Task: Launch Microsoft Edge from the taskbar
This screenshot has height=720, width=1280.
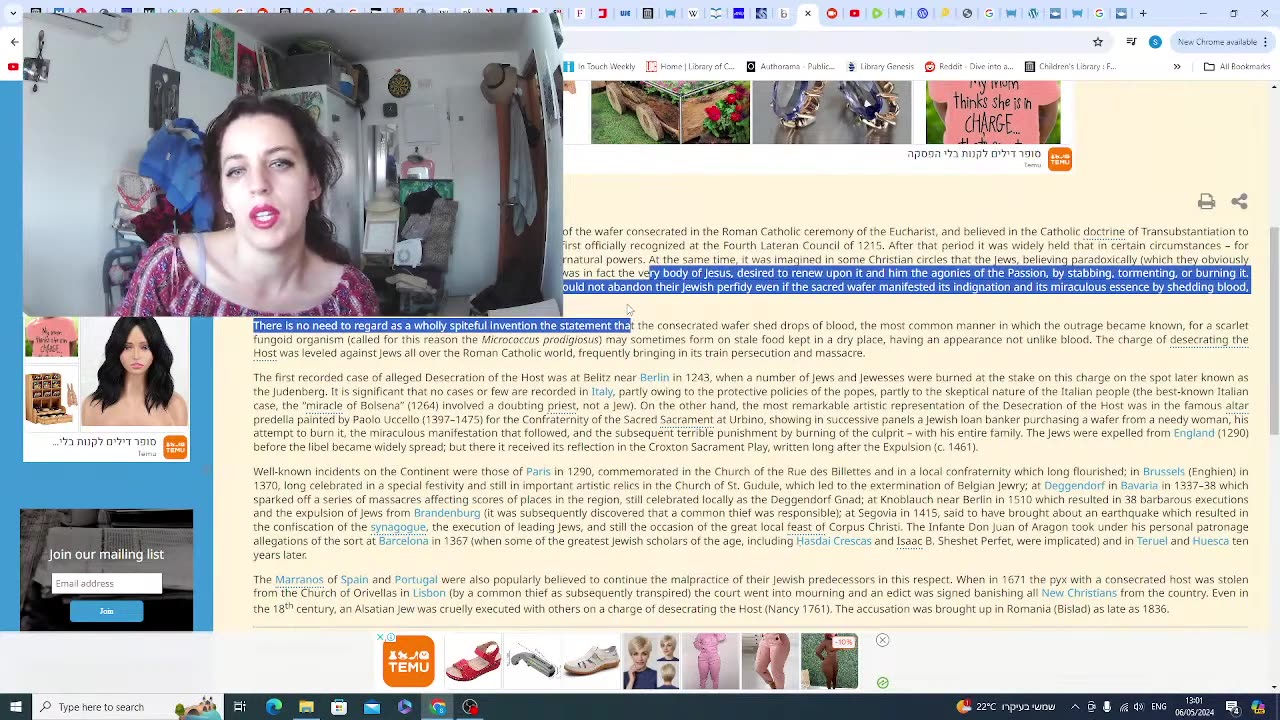Action: point(273,707)
